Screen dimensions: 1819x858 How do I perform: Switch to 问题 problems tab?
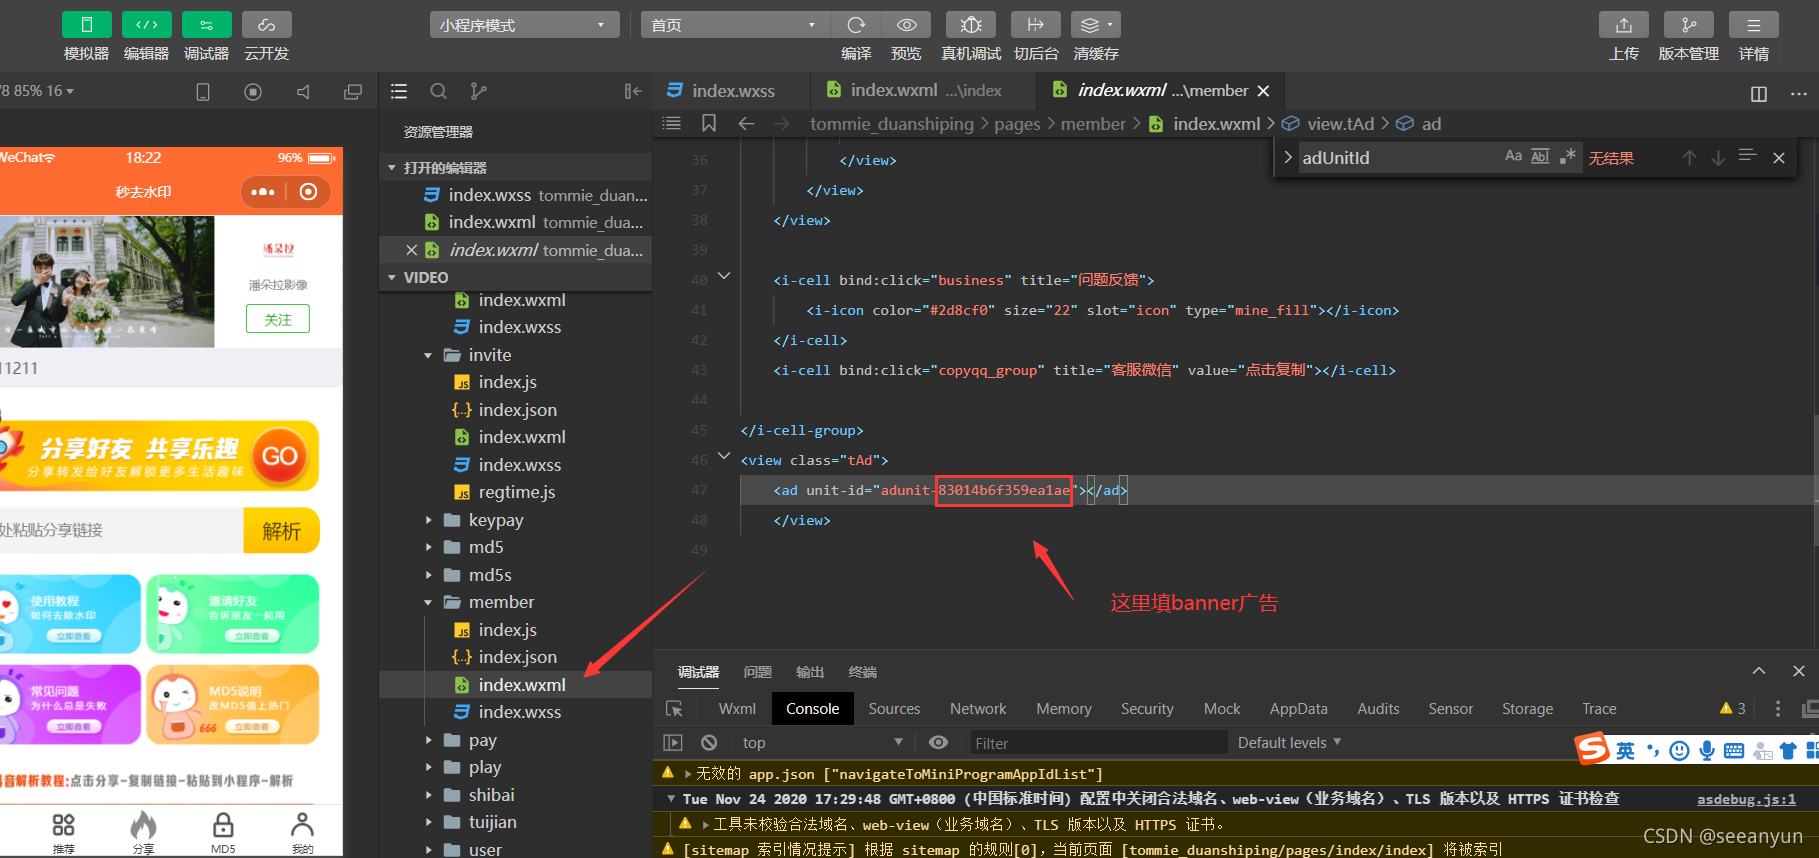coord(758,672)
